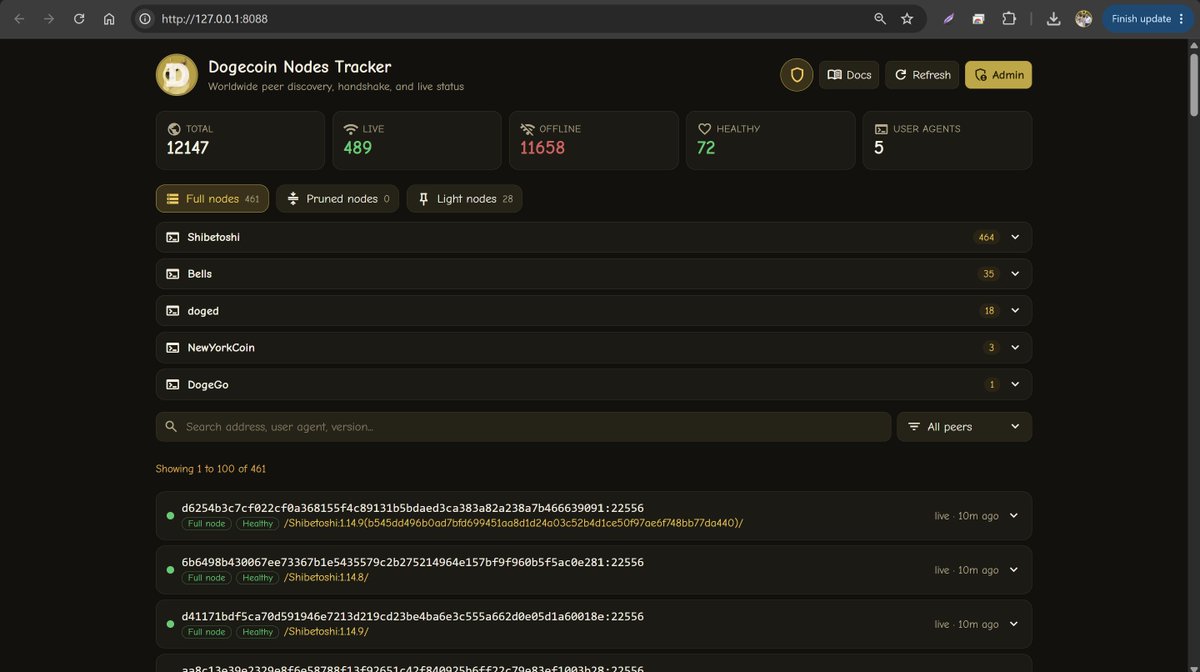This screenshot has height=672, width=1200.
Task: Open the Docs page
Action: (x=849, y=75)
